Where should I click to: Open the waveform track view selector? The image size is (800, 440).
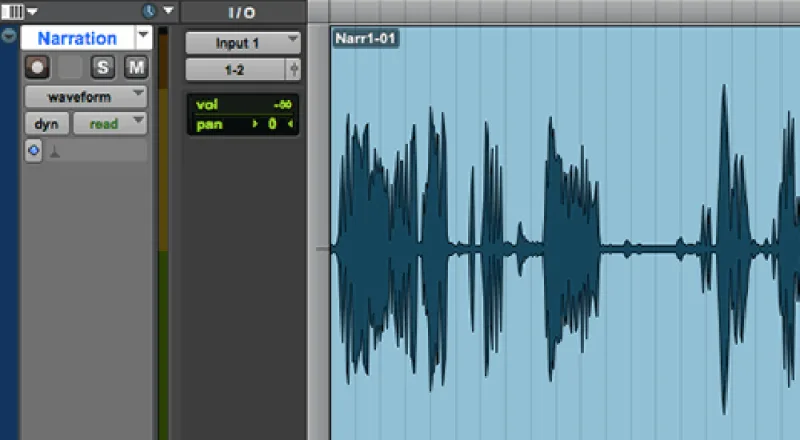click(x=86, y=97)
